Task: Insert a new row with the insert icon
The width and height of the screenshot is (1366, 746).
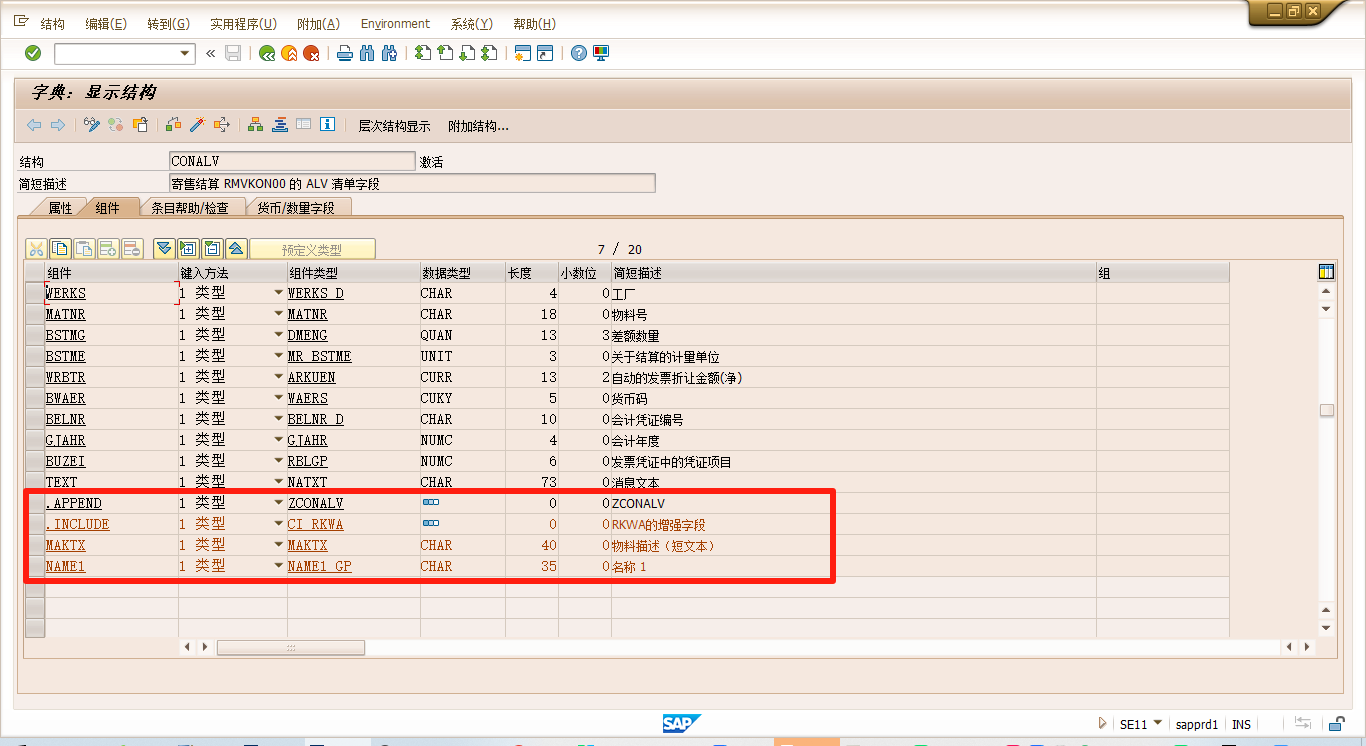Action: point(108,248)
